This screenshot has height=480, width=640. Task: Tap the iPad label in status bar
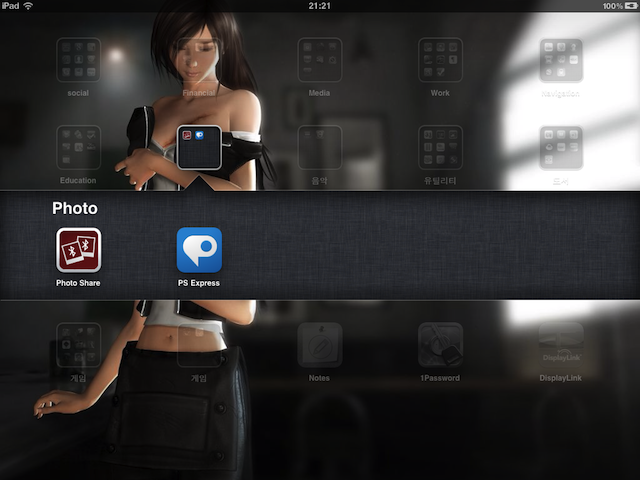click(10, 6)
